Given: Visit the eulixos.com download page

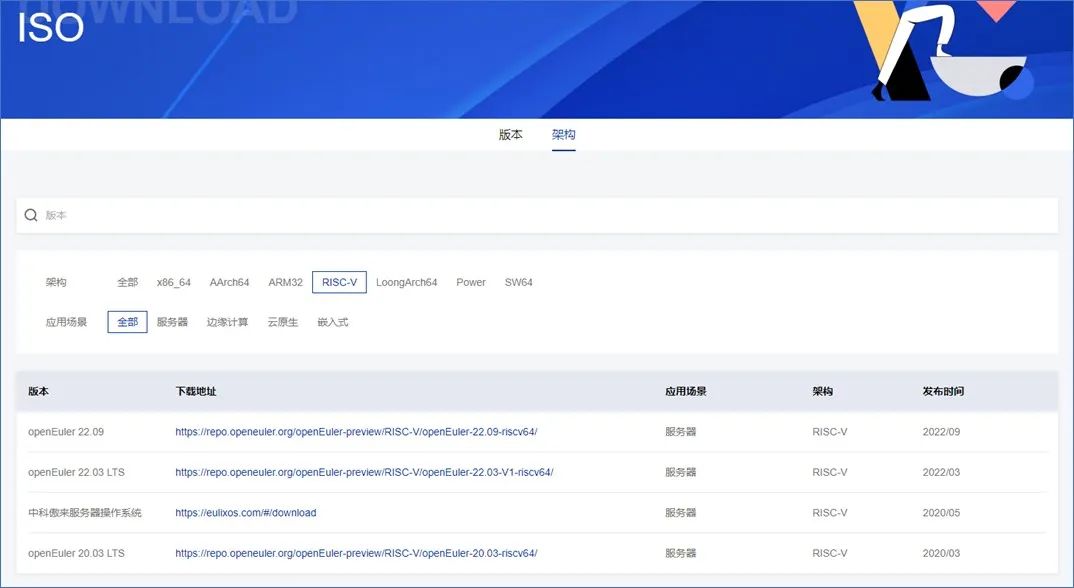Looking at the screenshot, I should 245,512.
